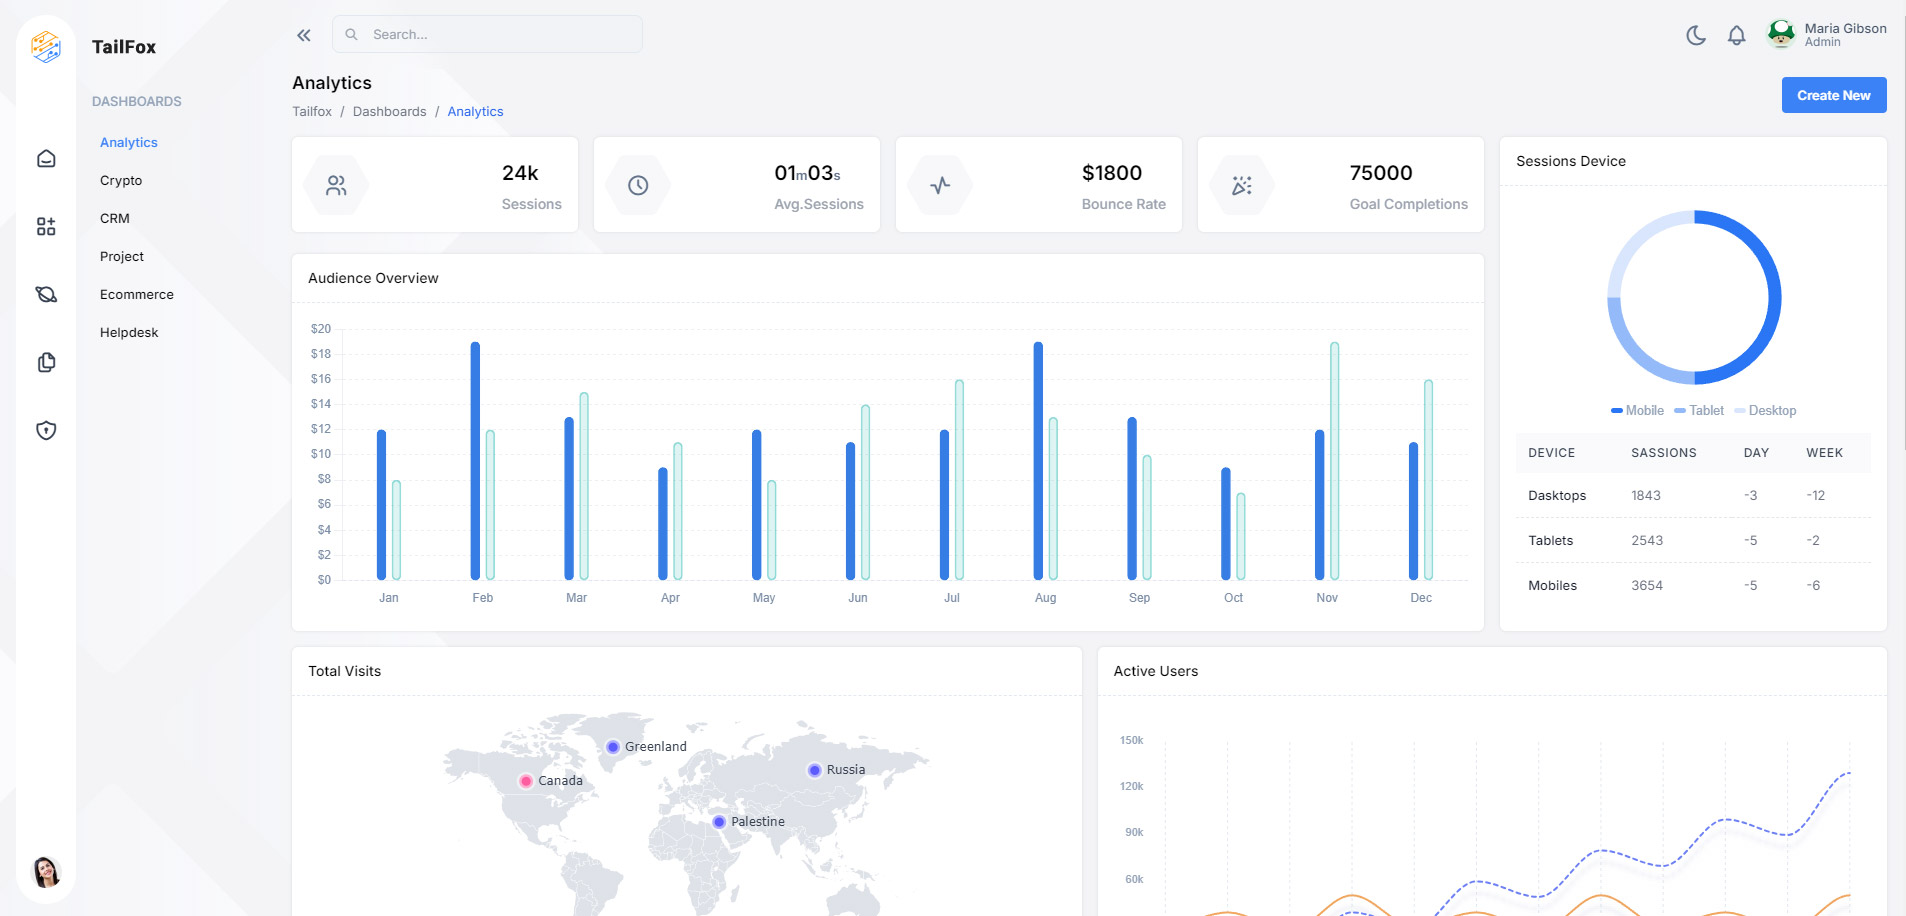Screen dimensions: 1906x916
Task: Collapse sidebar with double chevron icon
Action: [304, 35]
